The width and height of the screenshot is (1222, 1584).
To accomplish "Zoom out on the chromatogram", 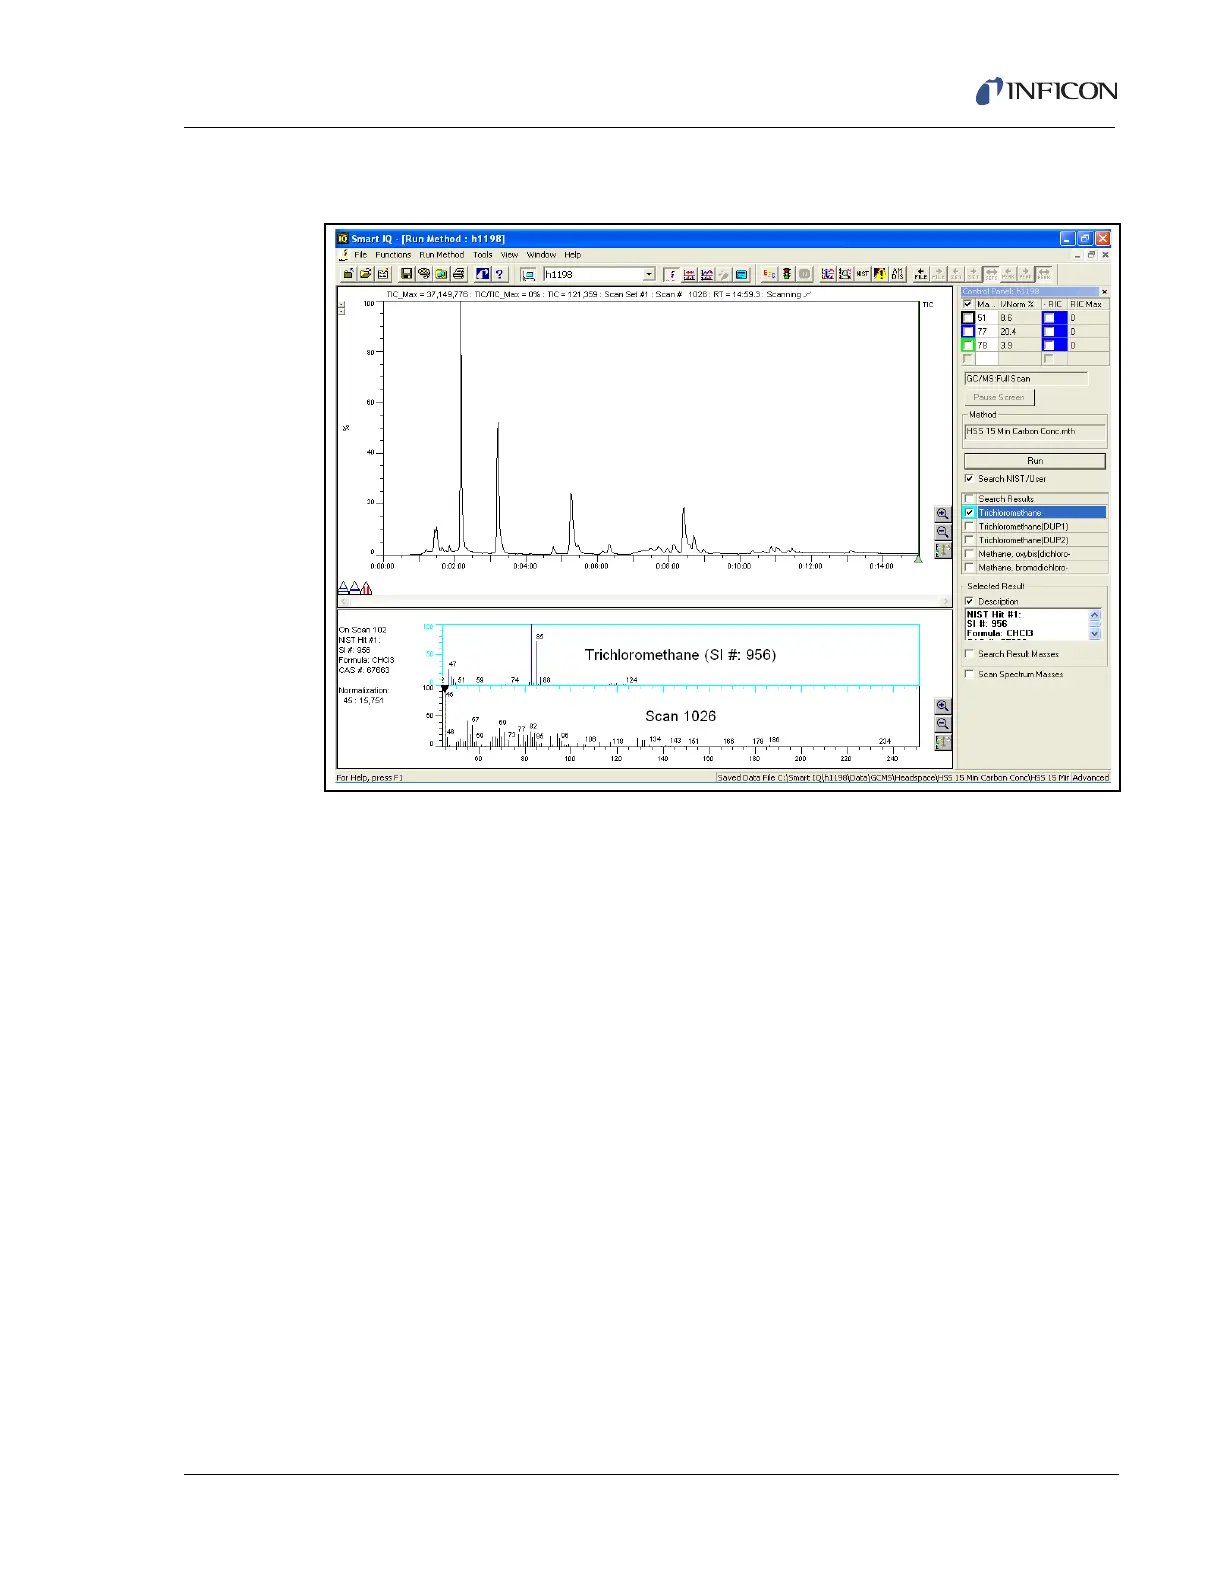I will (942, 532).
